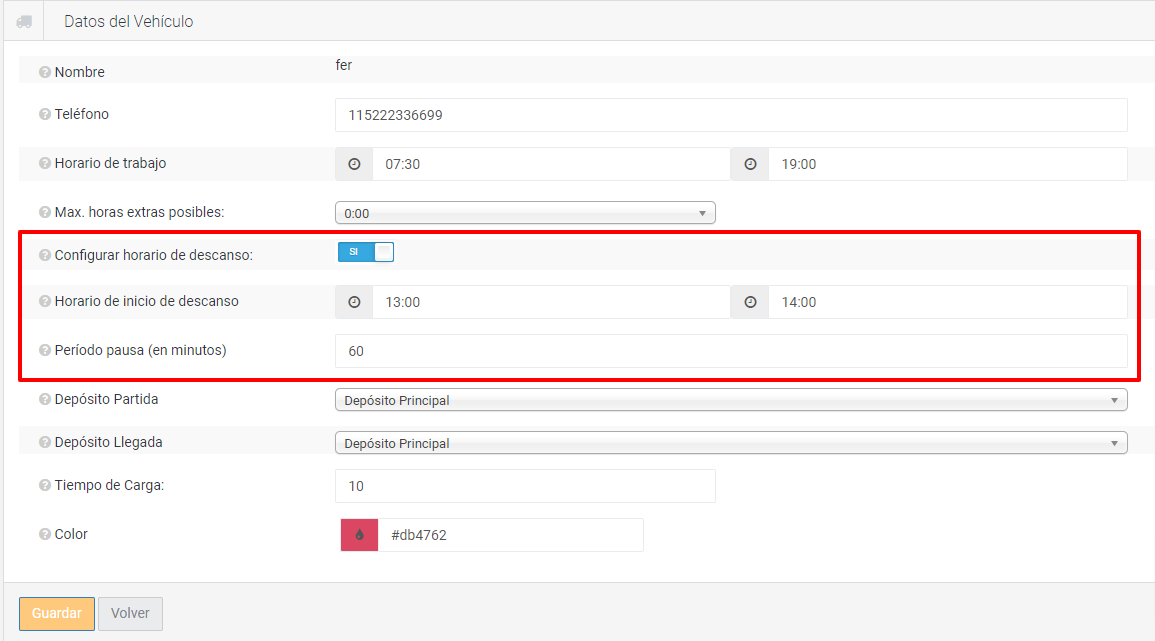The width and height of the screenshot is (1155, 641).
Task: Click the Teléfono input field
Action: 730,115
